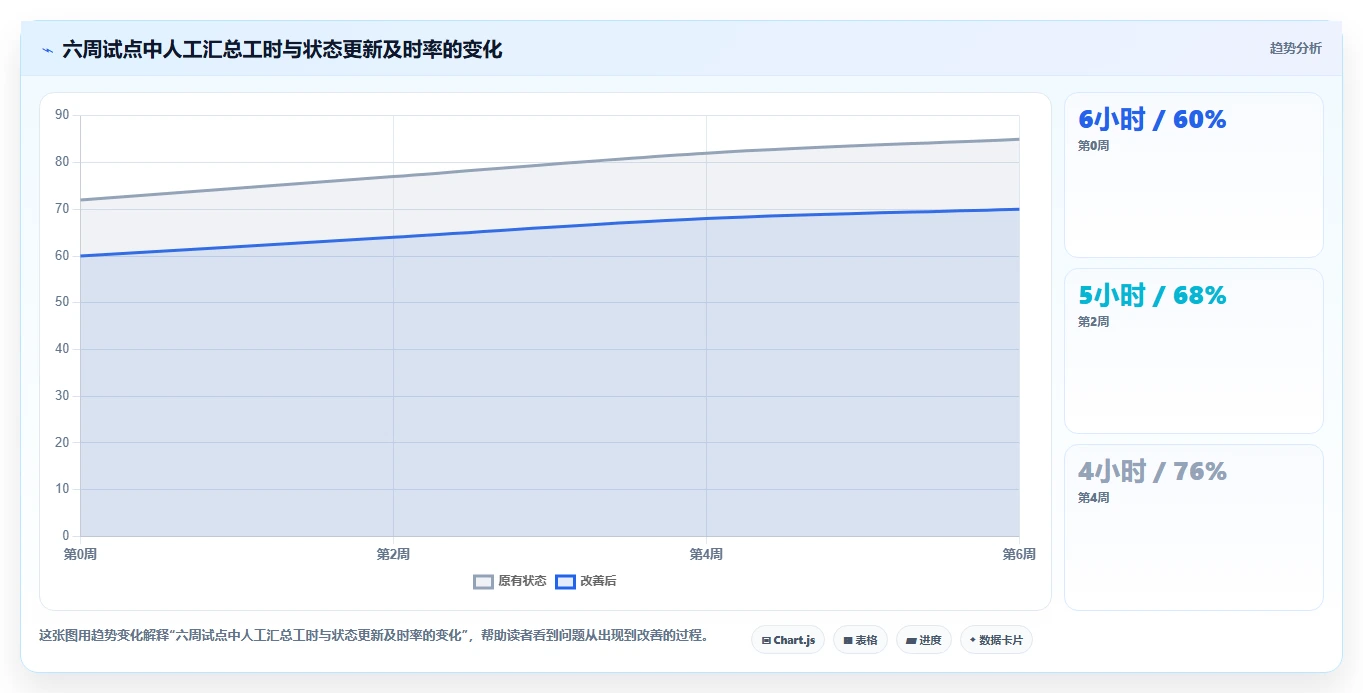Select the 表格 tag
The height and width of the screenshot is (693, 1363).
point(860,640)
